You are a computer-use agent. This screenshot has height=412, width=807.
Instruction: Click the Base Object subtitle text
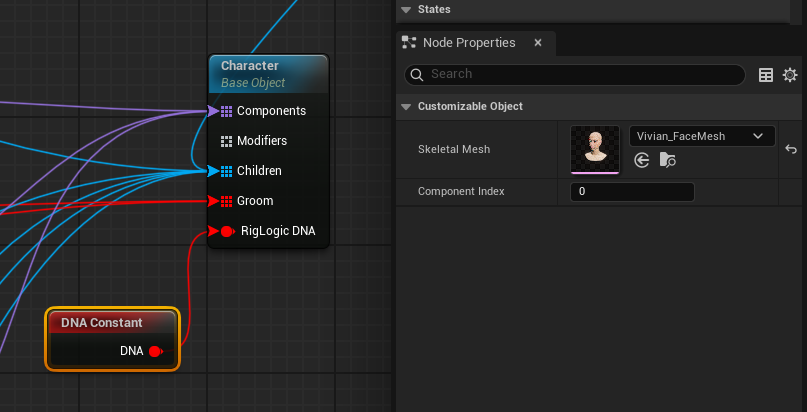tap(253, 83)
